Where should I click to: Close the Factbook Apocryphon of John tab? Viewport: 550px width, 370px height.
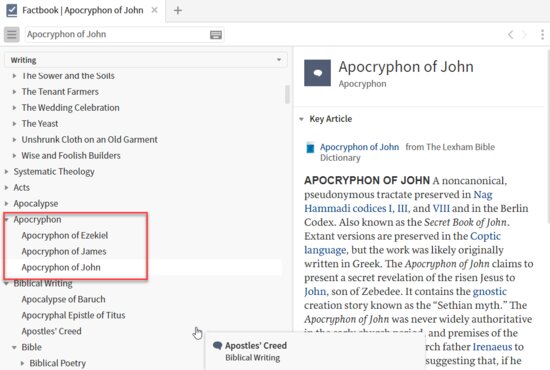[x=154, y=10]
